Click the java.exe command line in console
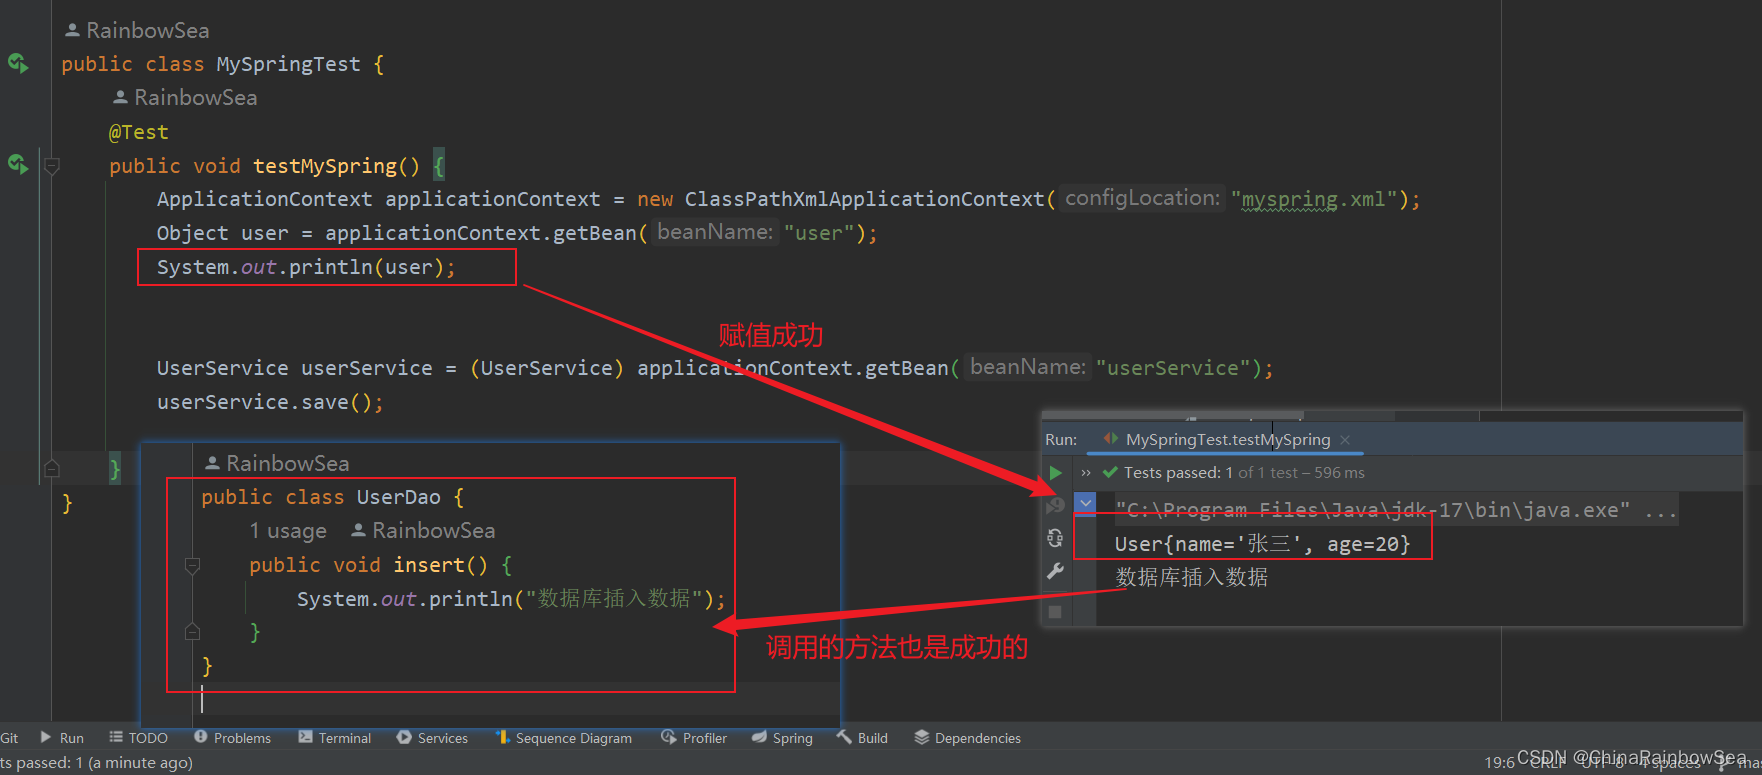Screen dimensions: 1762x775 coord(1396,510)
